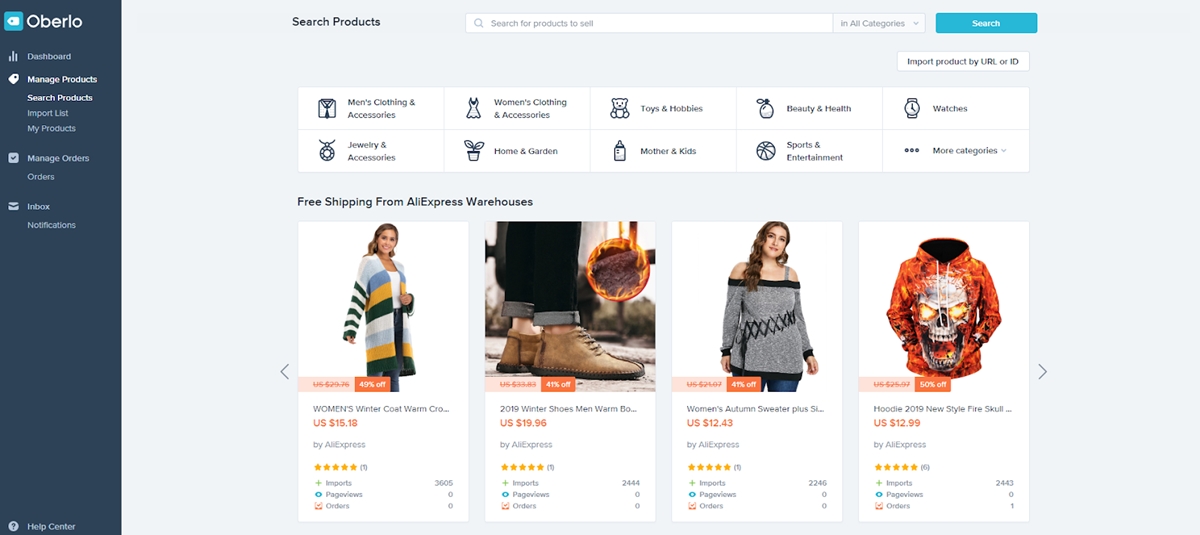Go to next products with right arrow
Screen dimensions: 1200x535
pos(1043,371)
